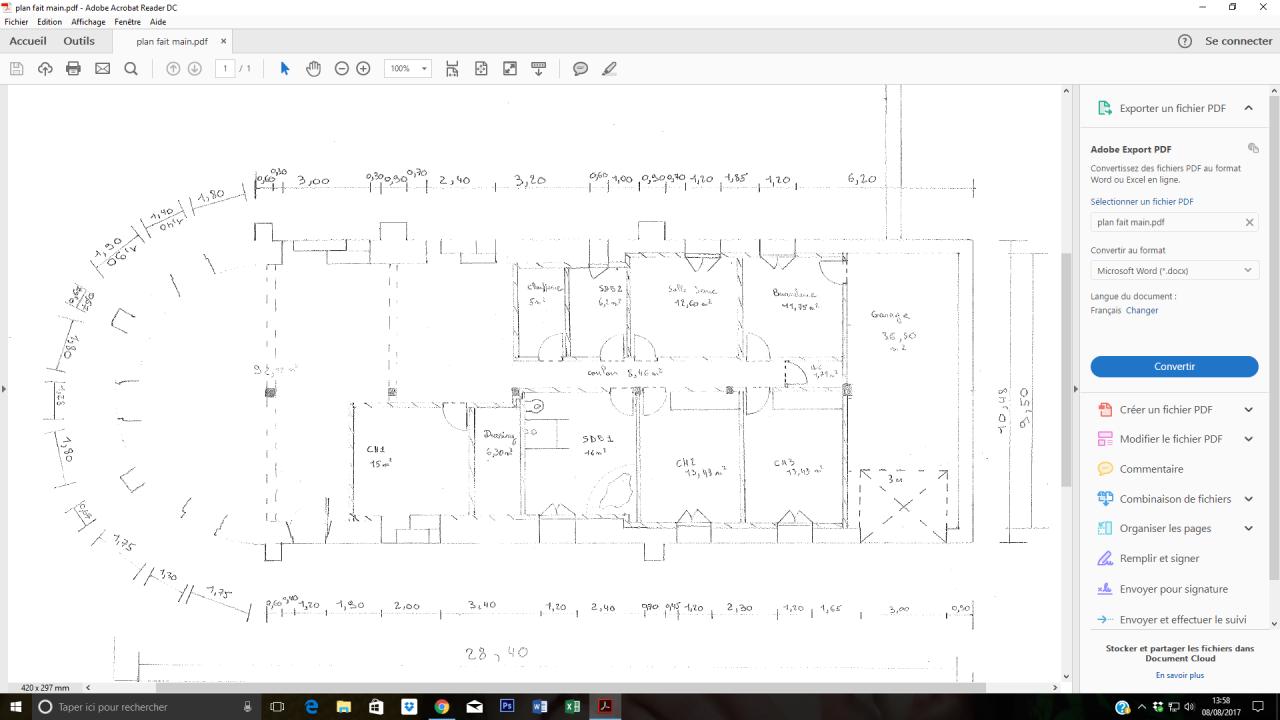The image size is (1280, 720).
Task: Open Chrome from the taskbar
Action: (442, 706)
